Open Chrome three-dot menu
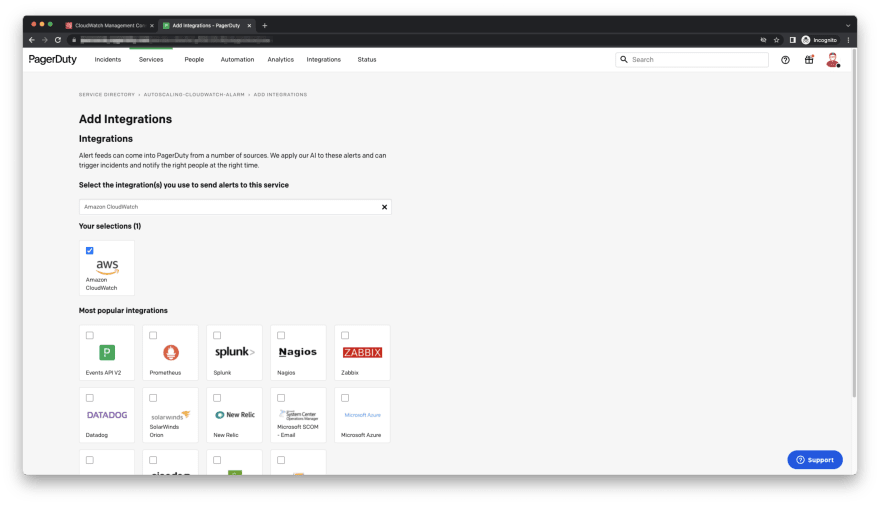 (848, 40)
